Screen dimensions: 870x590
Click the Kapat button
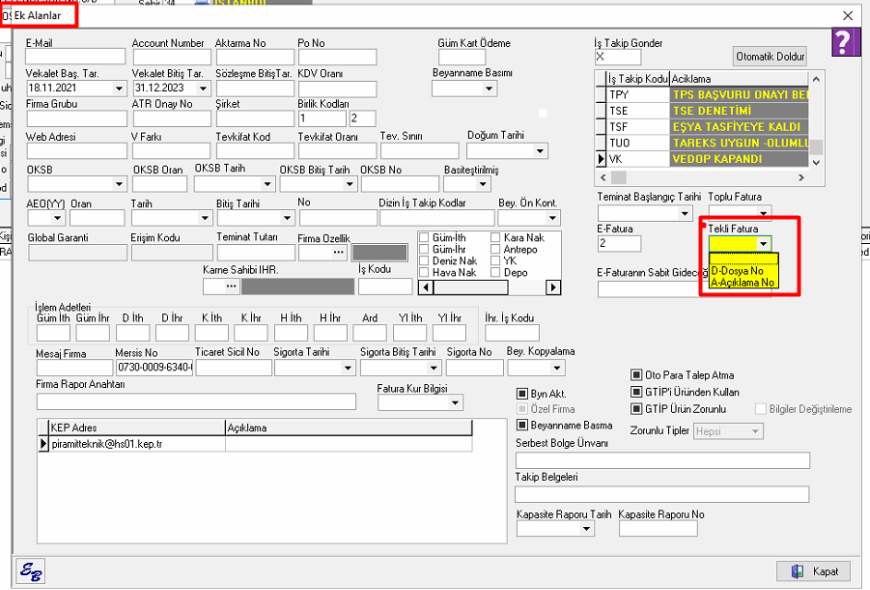coord(815,571)
